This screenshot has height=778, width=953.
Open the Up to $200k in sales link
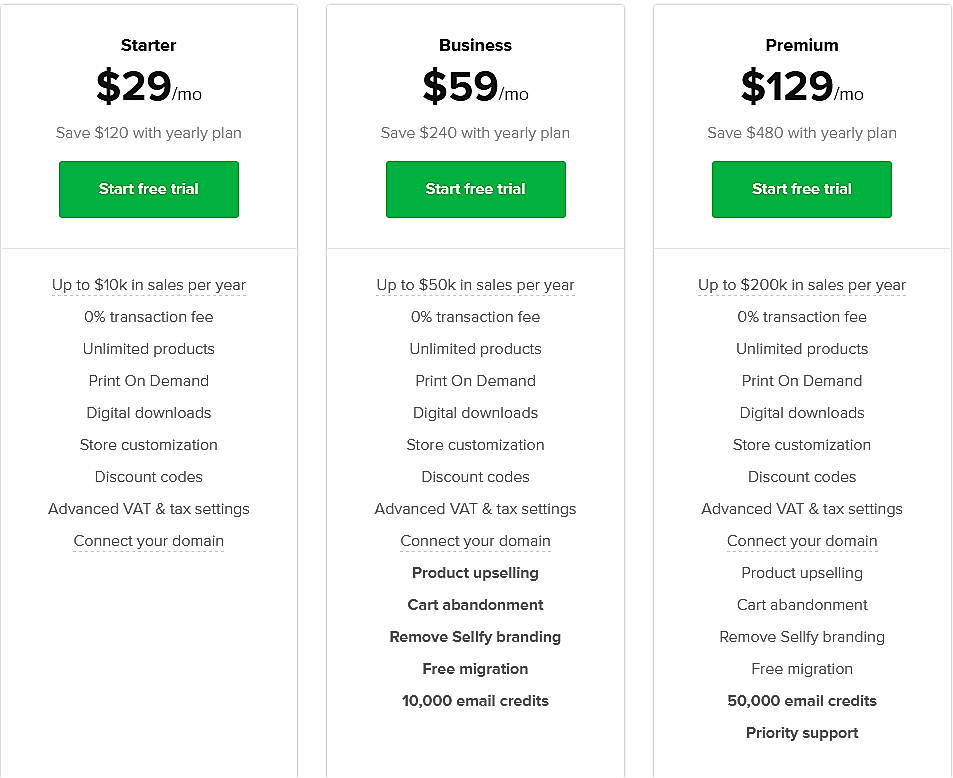[801, 285]
